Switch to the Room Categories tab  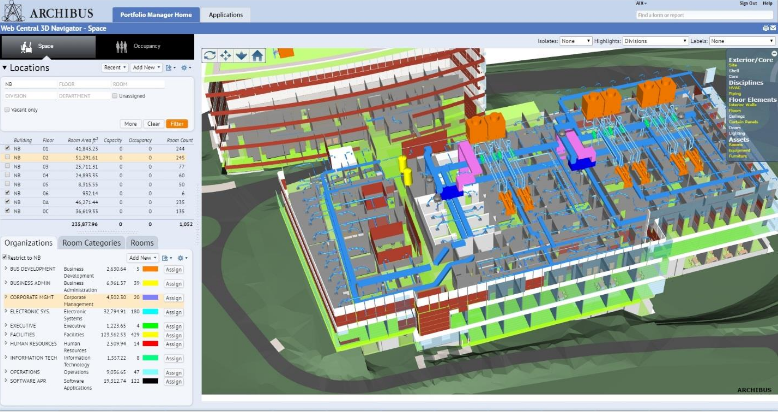91,243
